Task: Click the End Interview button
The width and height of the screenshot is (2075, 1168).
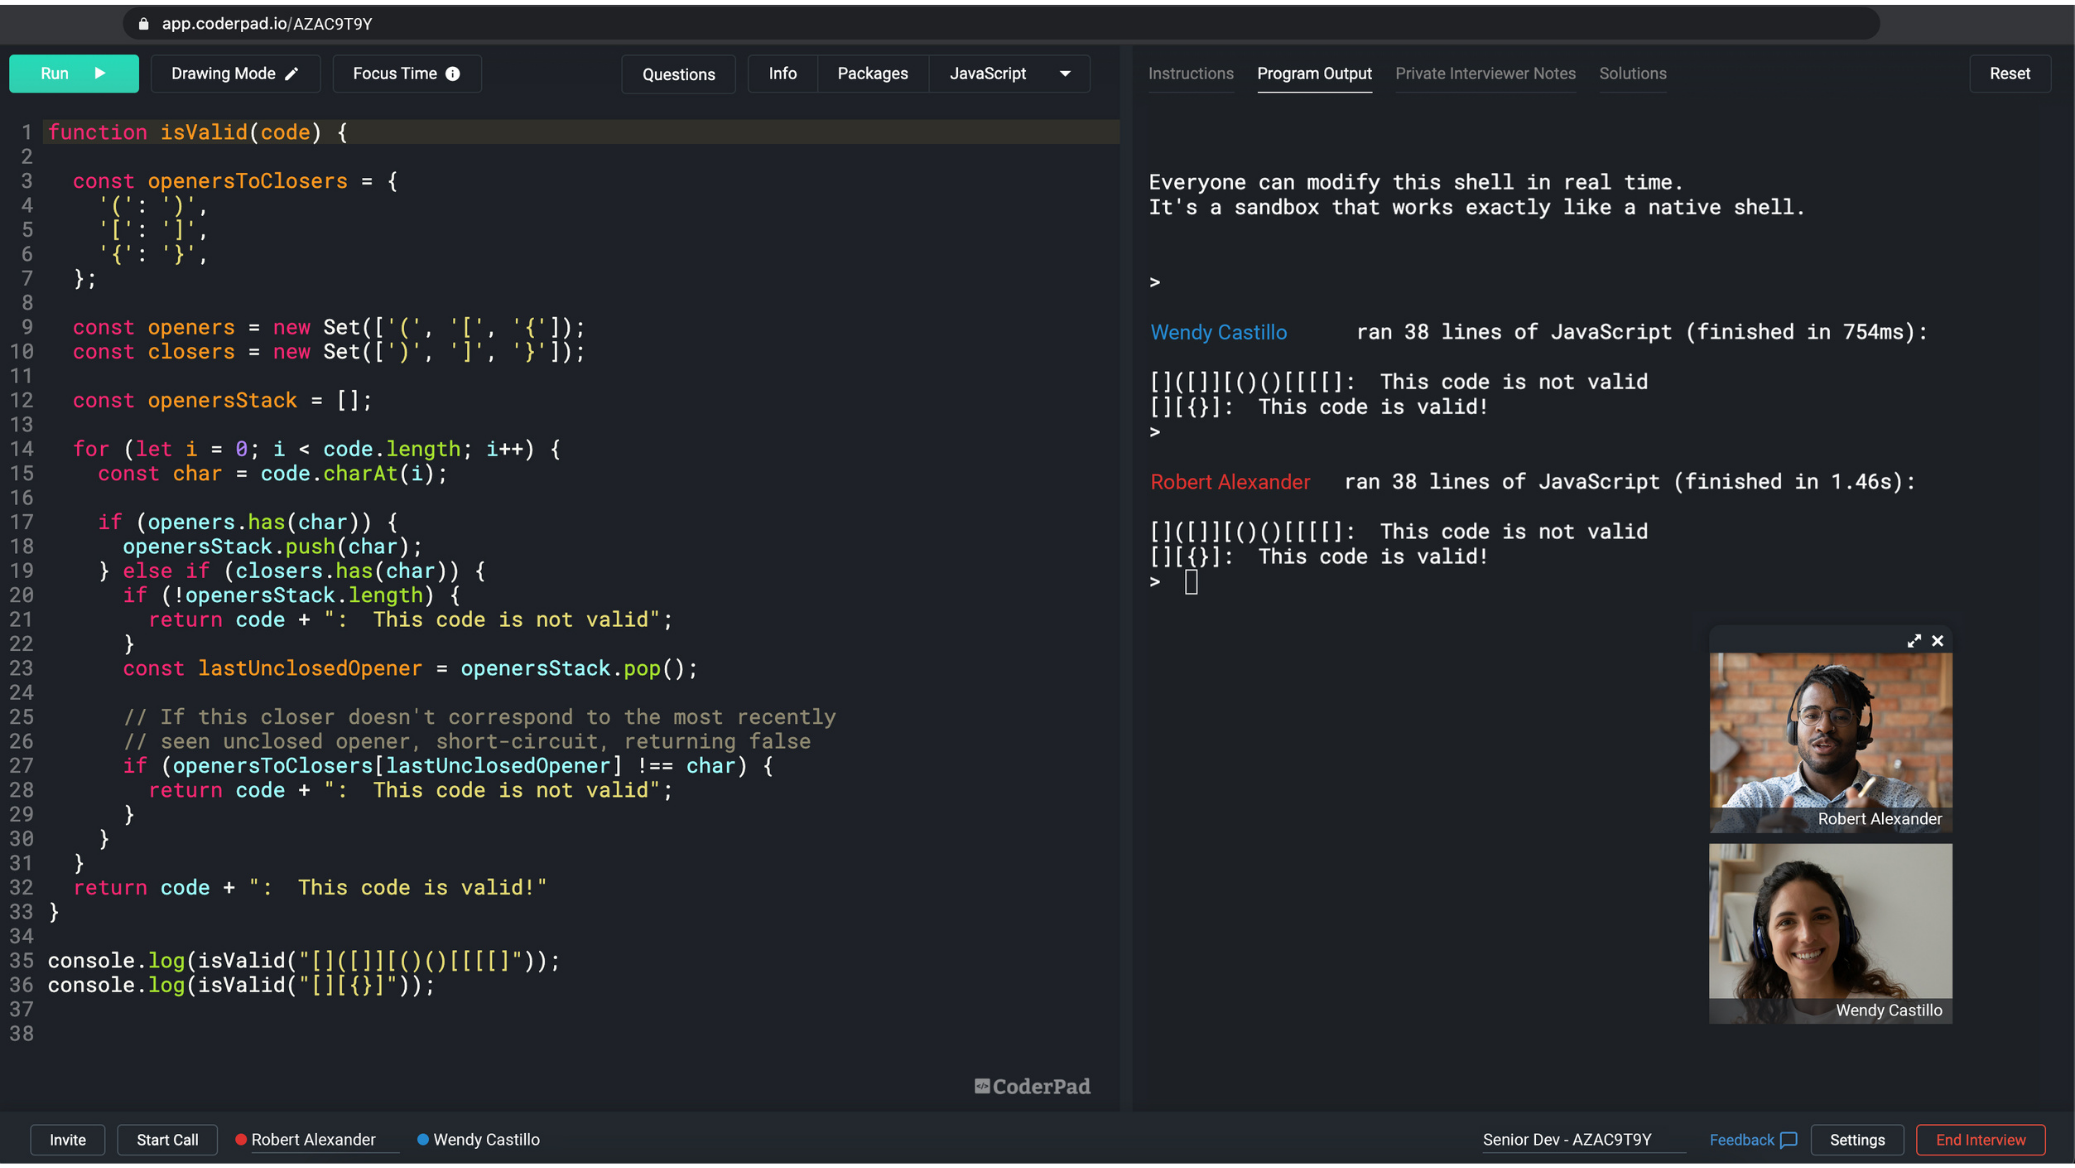Action: (1980, 1140)
